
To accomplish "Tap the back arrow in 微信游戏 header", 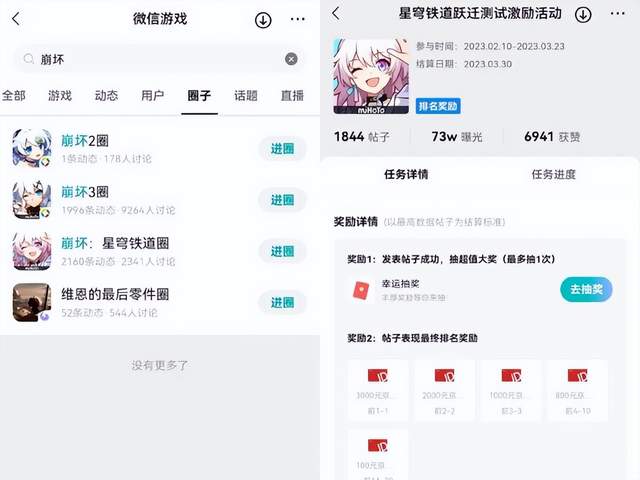I will click(16, 19).
